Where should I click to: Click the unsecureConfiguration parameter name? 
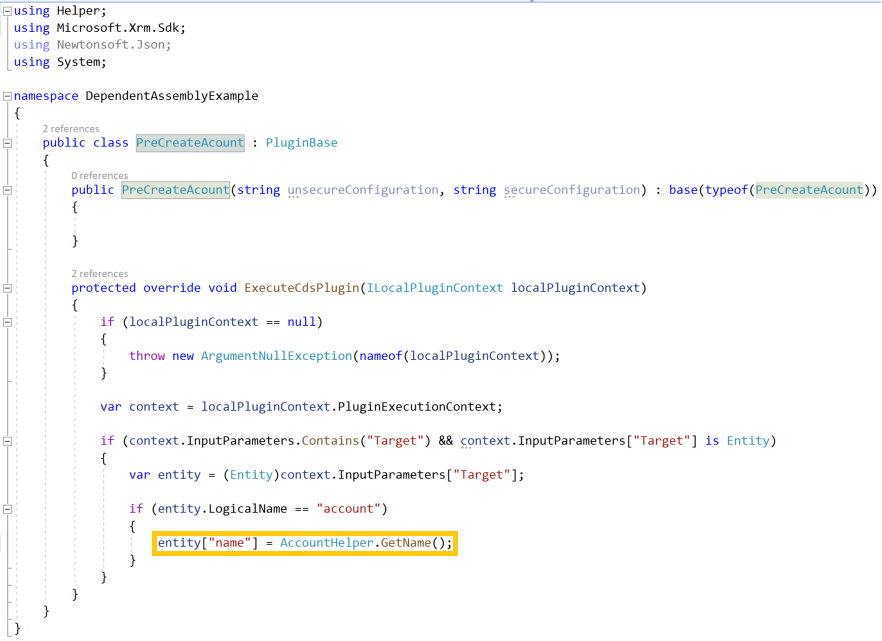(x=363, y=190)
